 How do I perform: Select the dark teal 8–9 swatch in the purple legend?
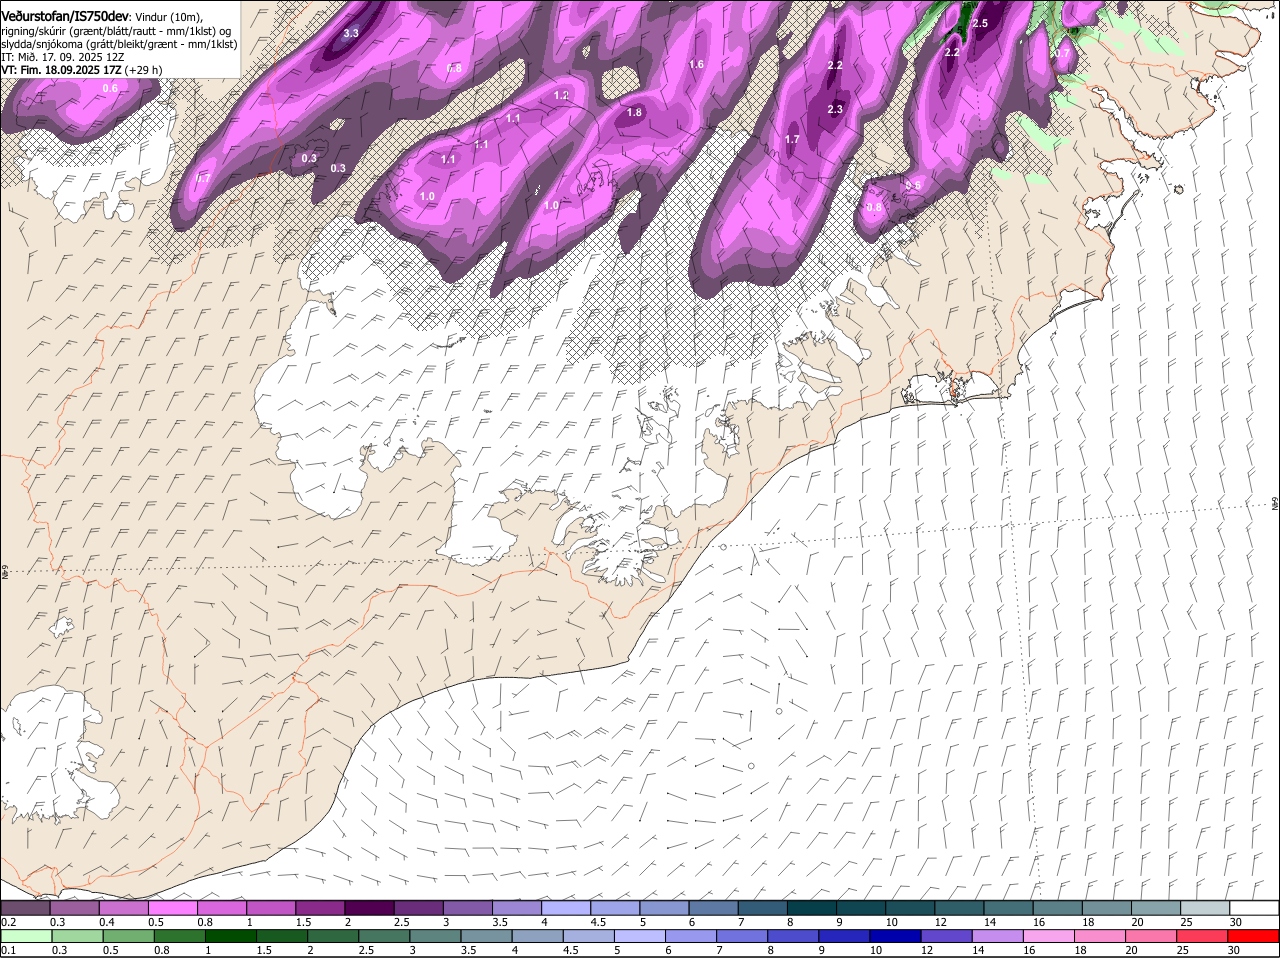(813, 908)
